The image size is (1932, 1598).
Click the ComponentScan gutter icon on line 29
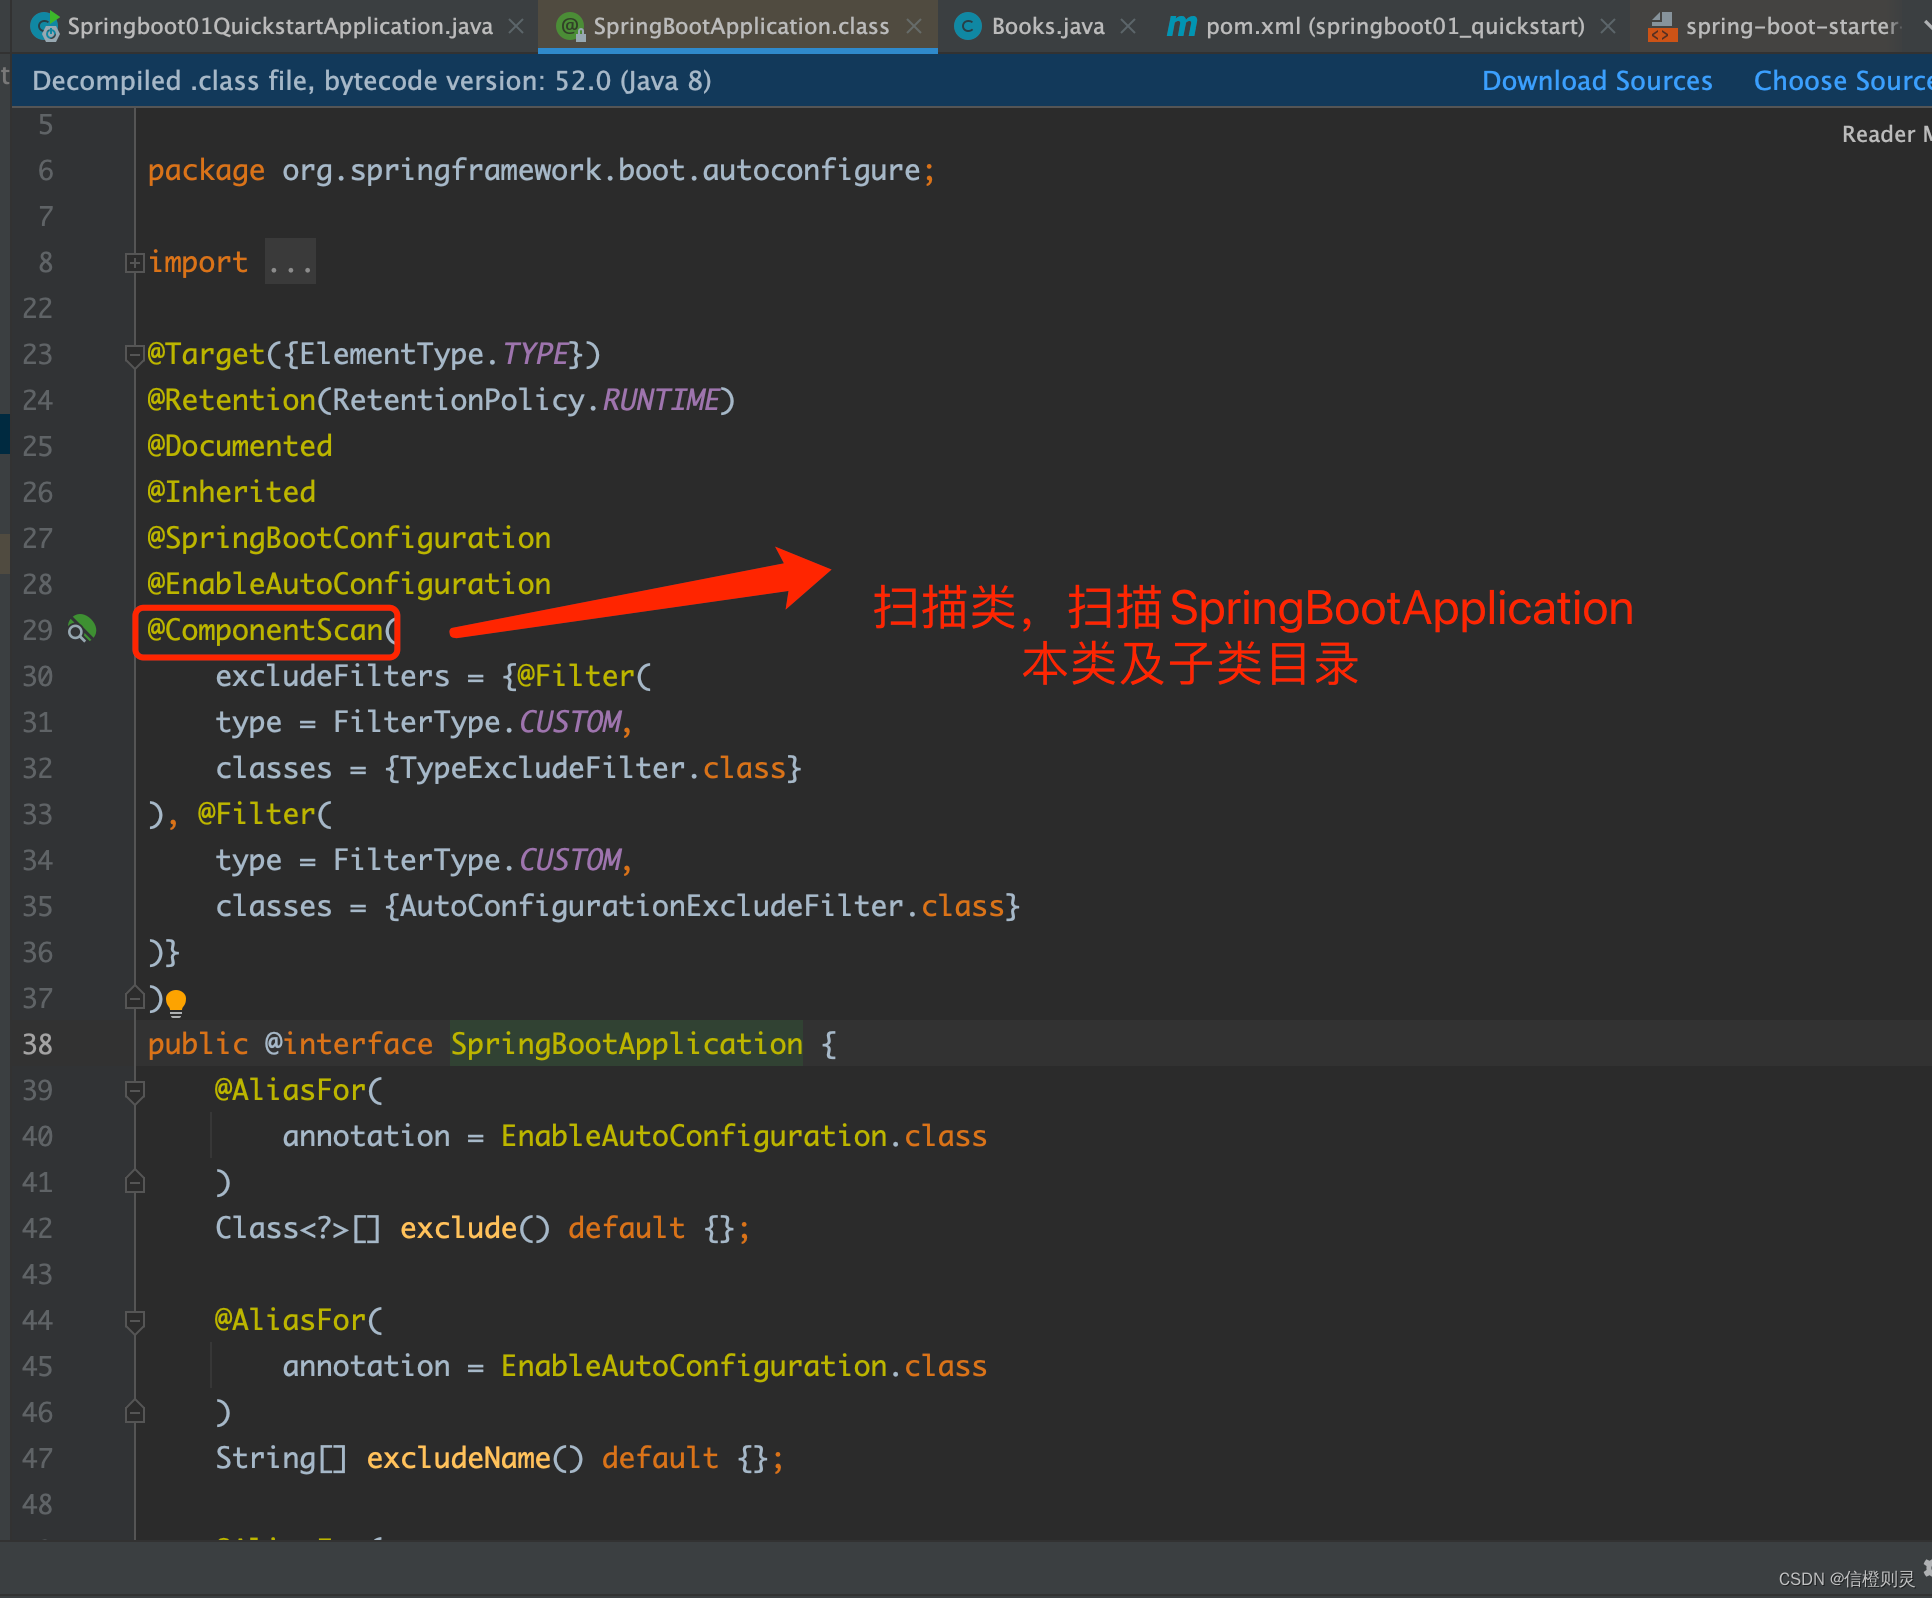(x=81, y=629)
